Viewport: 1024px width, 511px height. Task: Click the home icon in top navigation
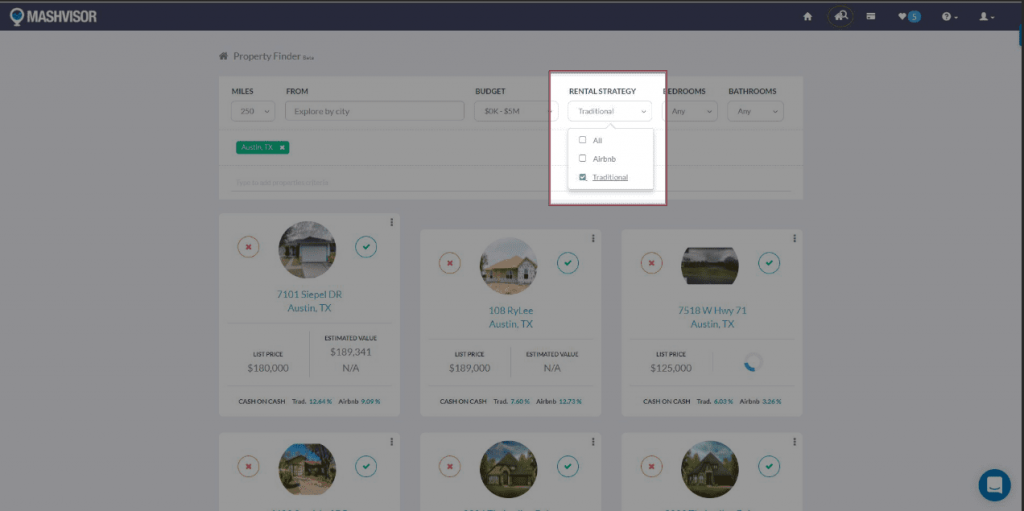(x=807, y=16)
